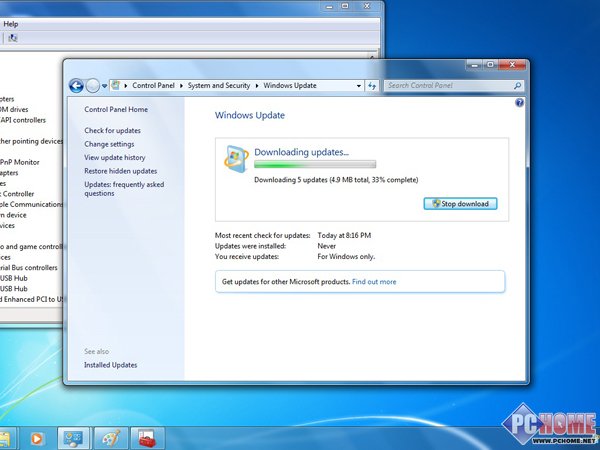
Task: Open Help via the blue question icon
Action: click(x=519, y=103)
